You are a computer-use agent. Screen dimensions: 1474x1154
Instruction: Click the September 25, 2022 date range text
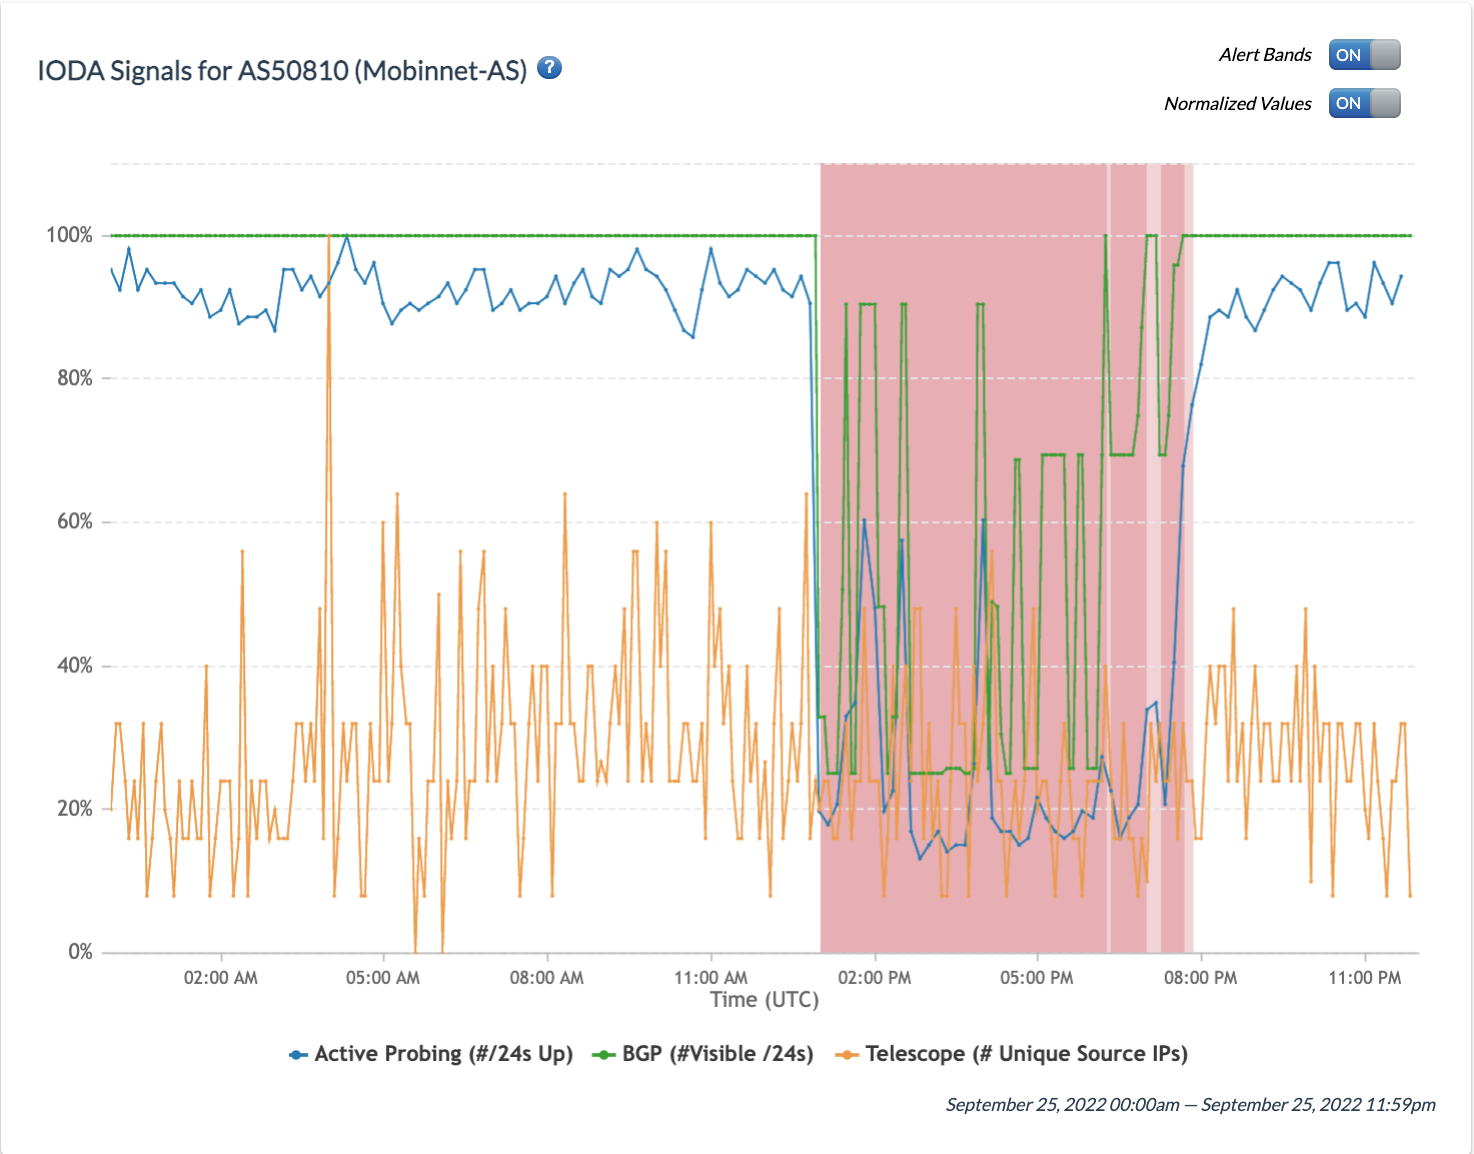tap(1190, 1105)
